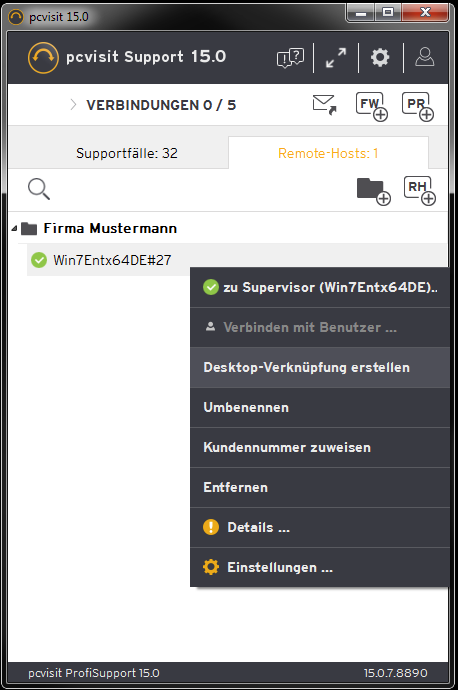This screenshot has width=458, height=690.
Task: Select host Win7Entx64DE#27 in the list
Action: [x=112, y=260]
